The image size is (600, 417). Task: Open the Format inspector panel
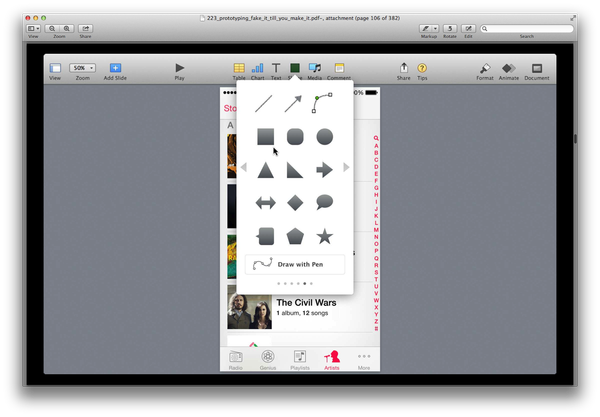pyautogui.click(x=484, y=69)
